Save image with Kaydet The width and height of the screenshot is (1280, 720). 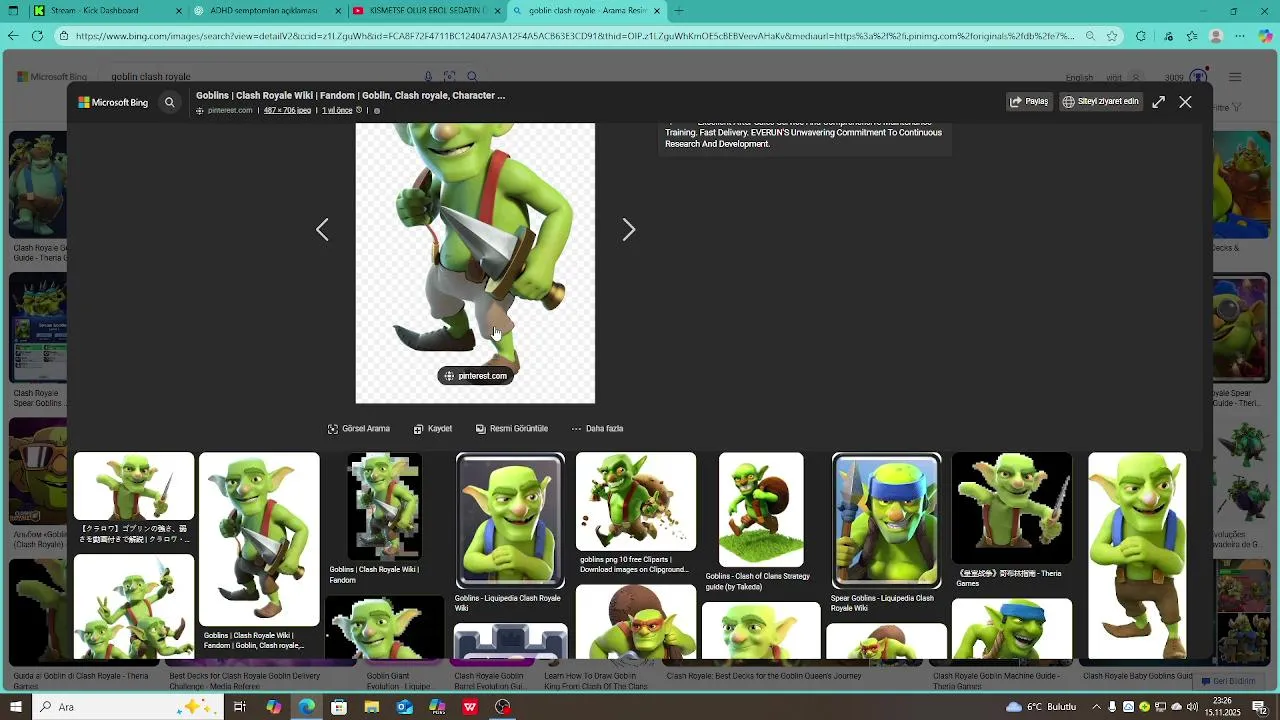(433, 429)
